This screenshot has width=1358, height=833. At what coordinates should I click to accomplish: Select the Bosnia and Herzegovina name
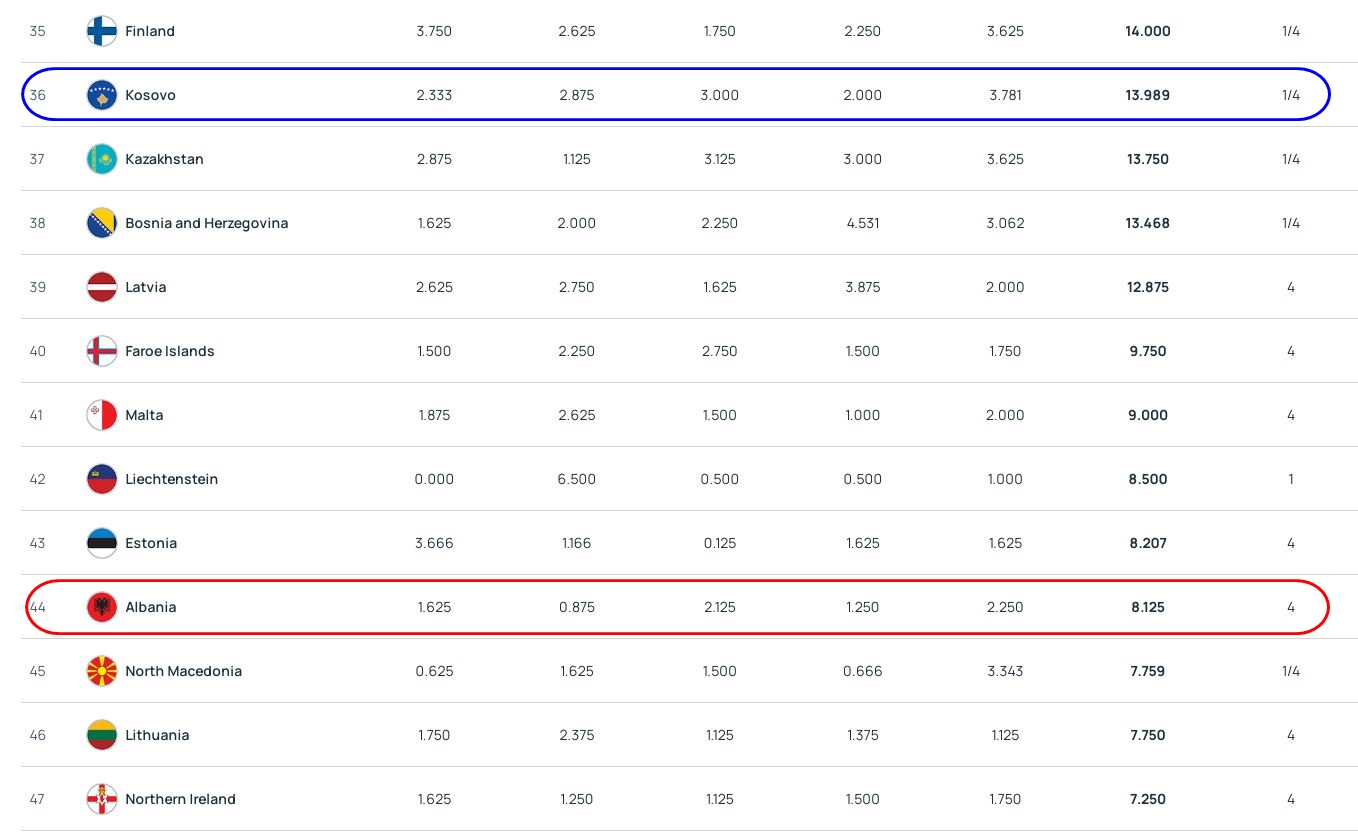click(206, 223)
